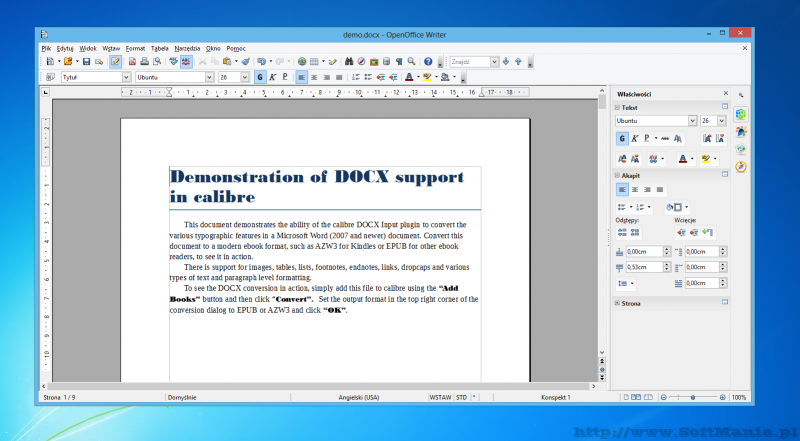Toggle Underline P in formatting toolbar
Image resolution: width=800 pixels, height=441 pixels.
[285, 77]
